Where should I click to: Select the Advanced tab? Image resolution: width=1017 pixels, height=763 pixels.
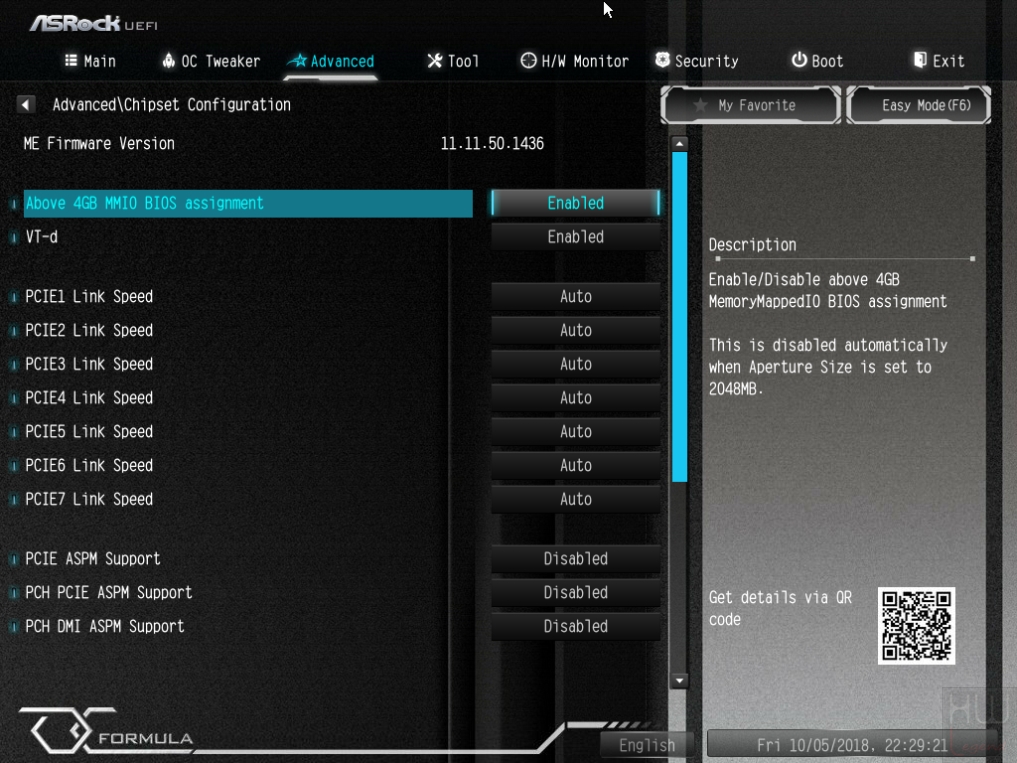tap(331, 61)
